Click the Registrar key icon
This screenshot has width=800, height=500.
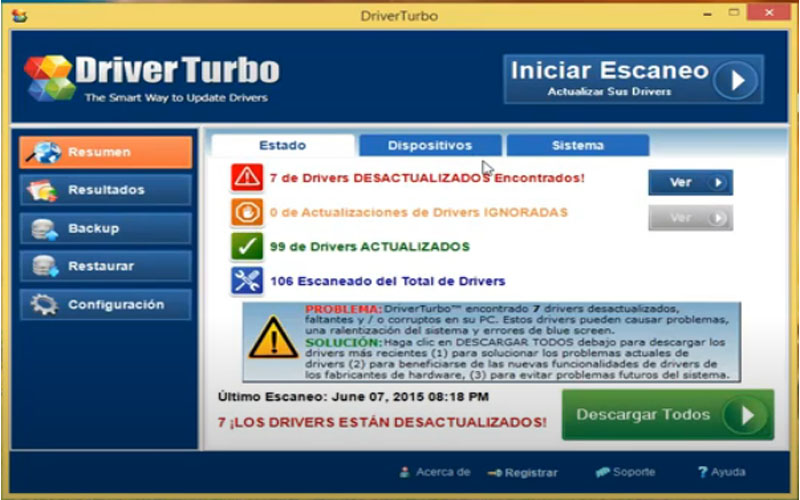coord(495,473)
